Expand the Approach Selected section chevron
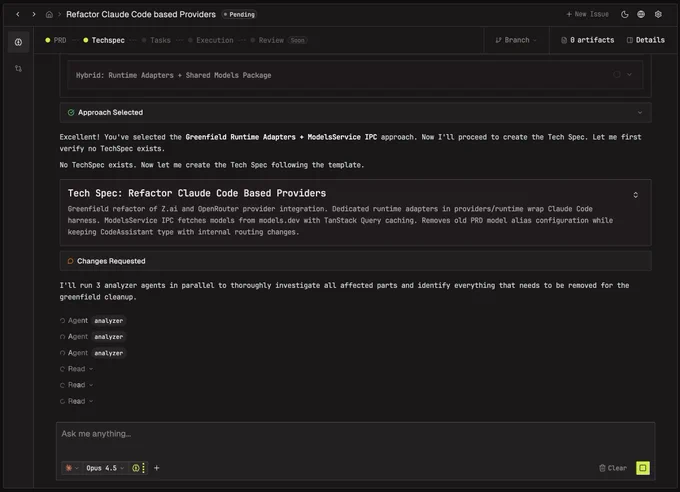680x492 pixels. [x=640, y=113]
